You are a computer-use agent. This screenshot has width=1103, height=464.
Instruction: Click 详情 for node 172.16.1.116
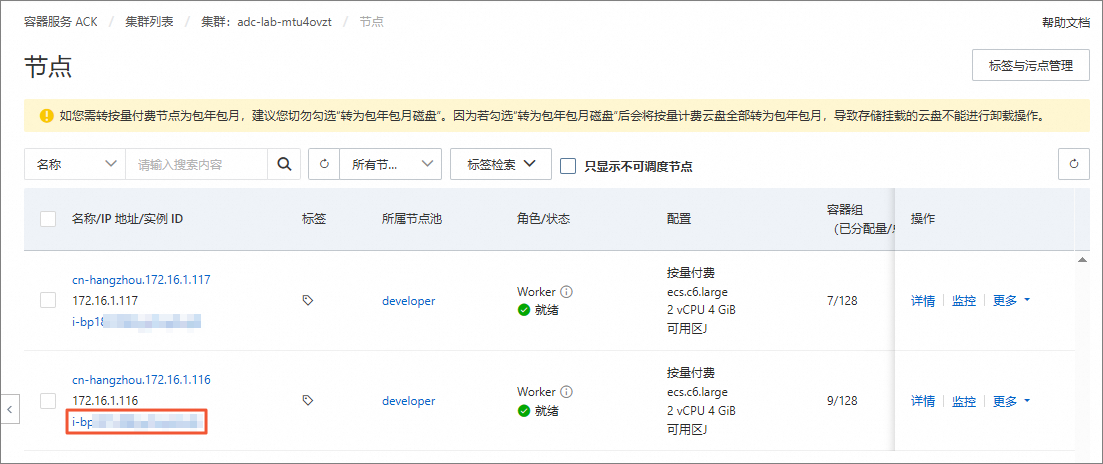pyautogui.click(x=923, y=401)
